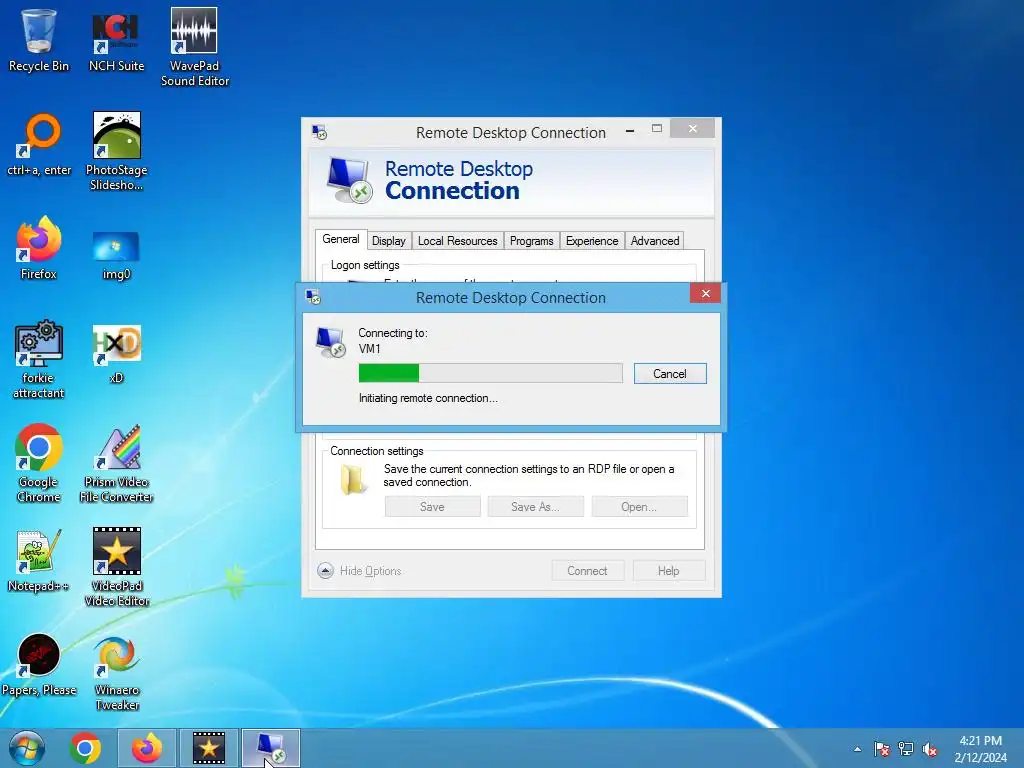Switch to Firefox in the taskbar
Screen dimensions: 1024x768
click(x=147, y=748)
